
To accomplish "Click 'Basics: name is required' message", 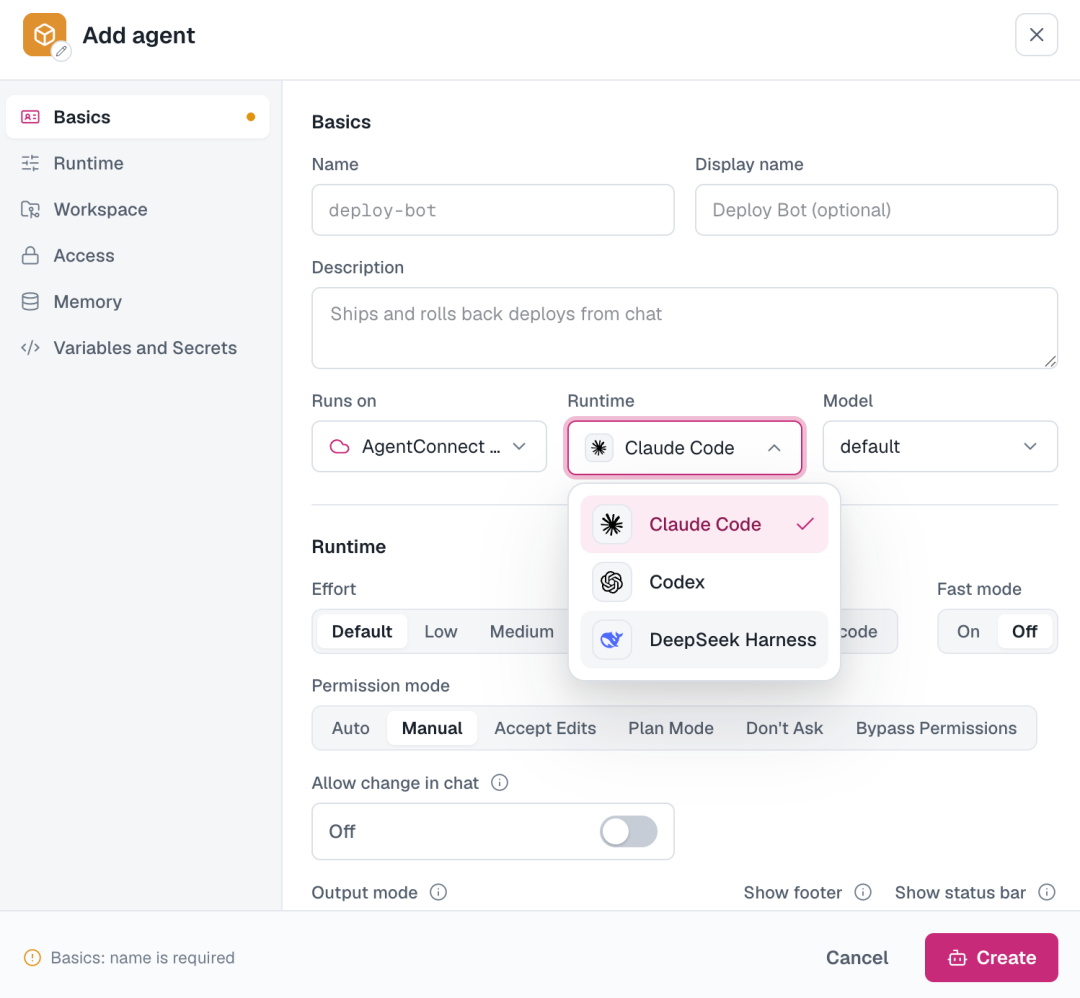I will [143, 957].
